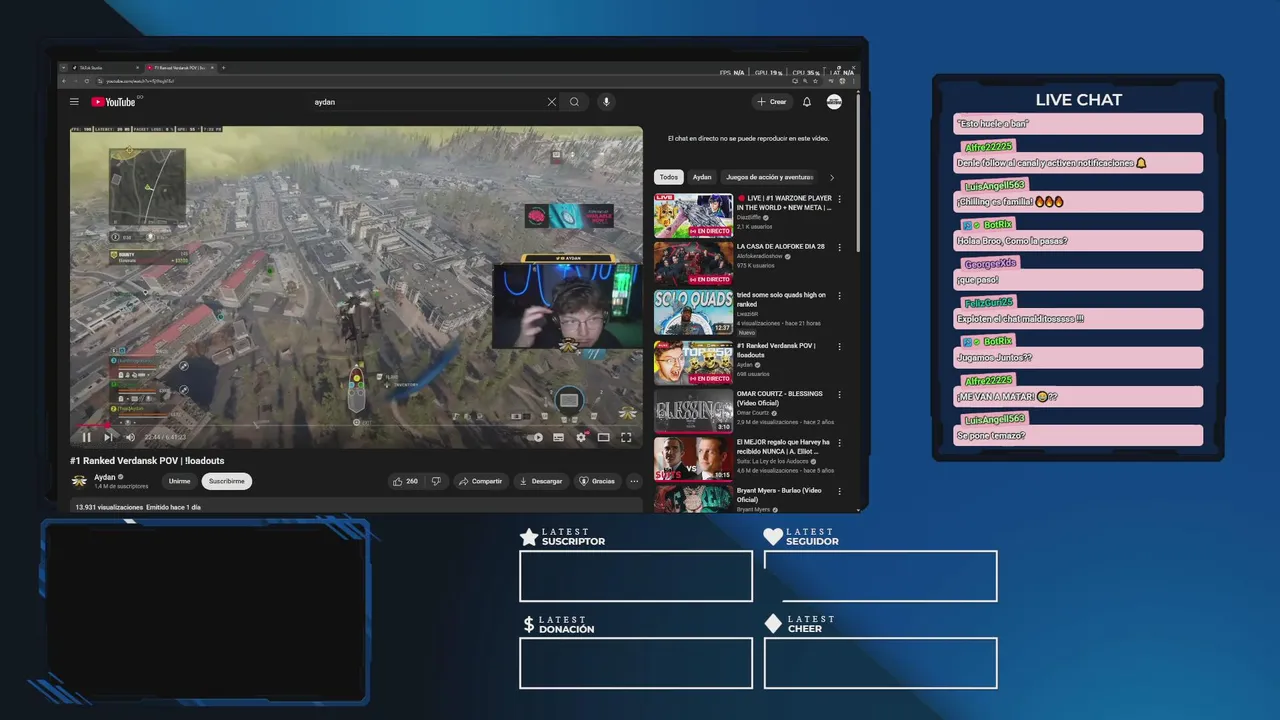Click the Gracias button

tap(598, 481)
